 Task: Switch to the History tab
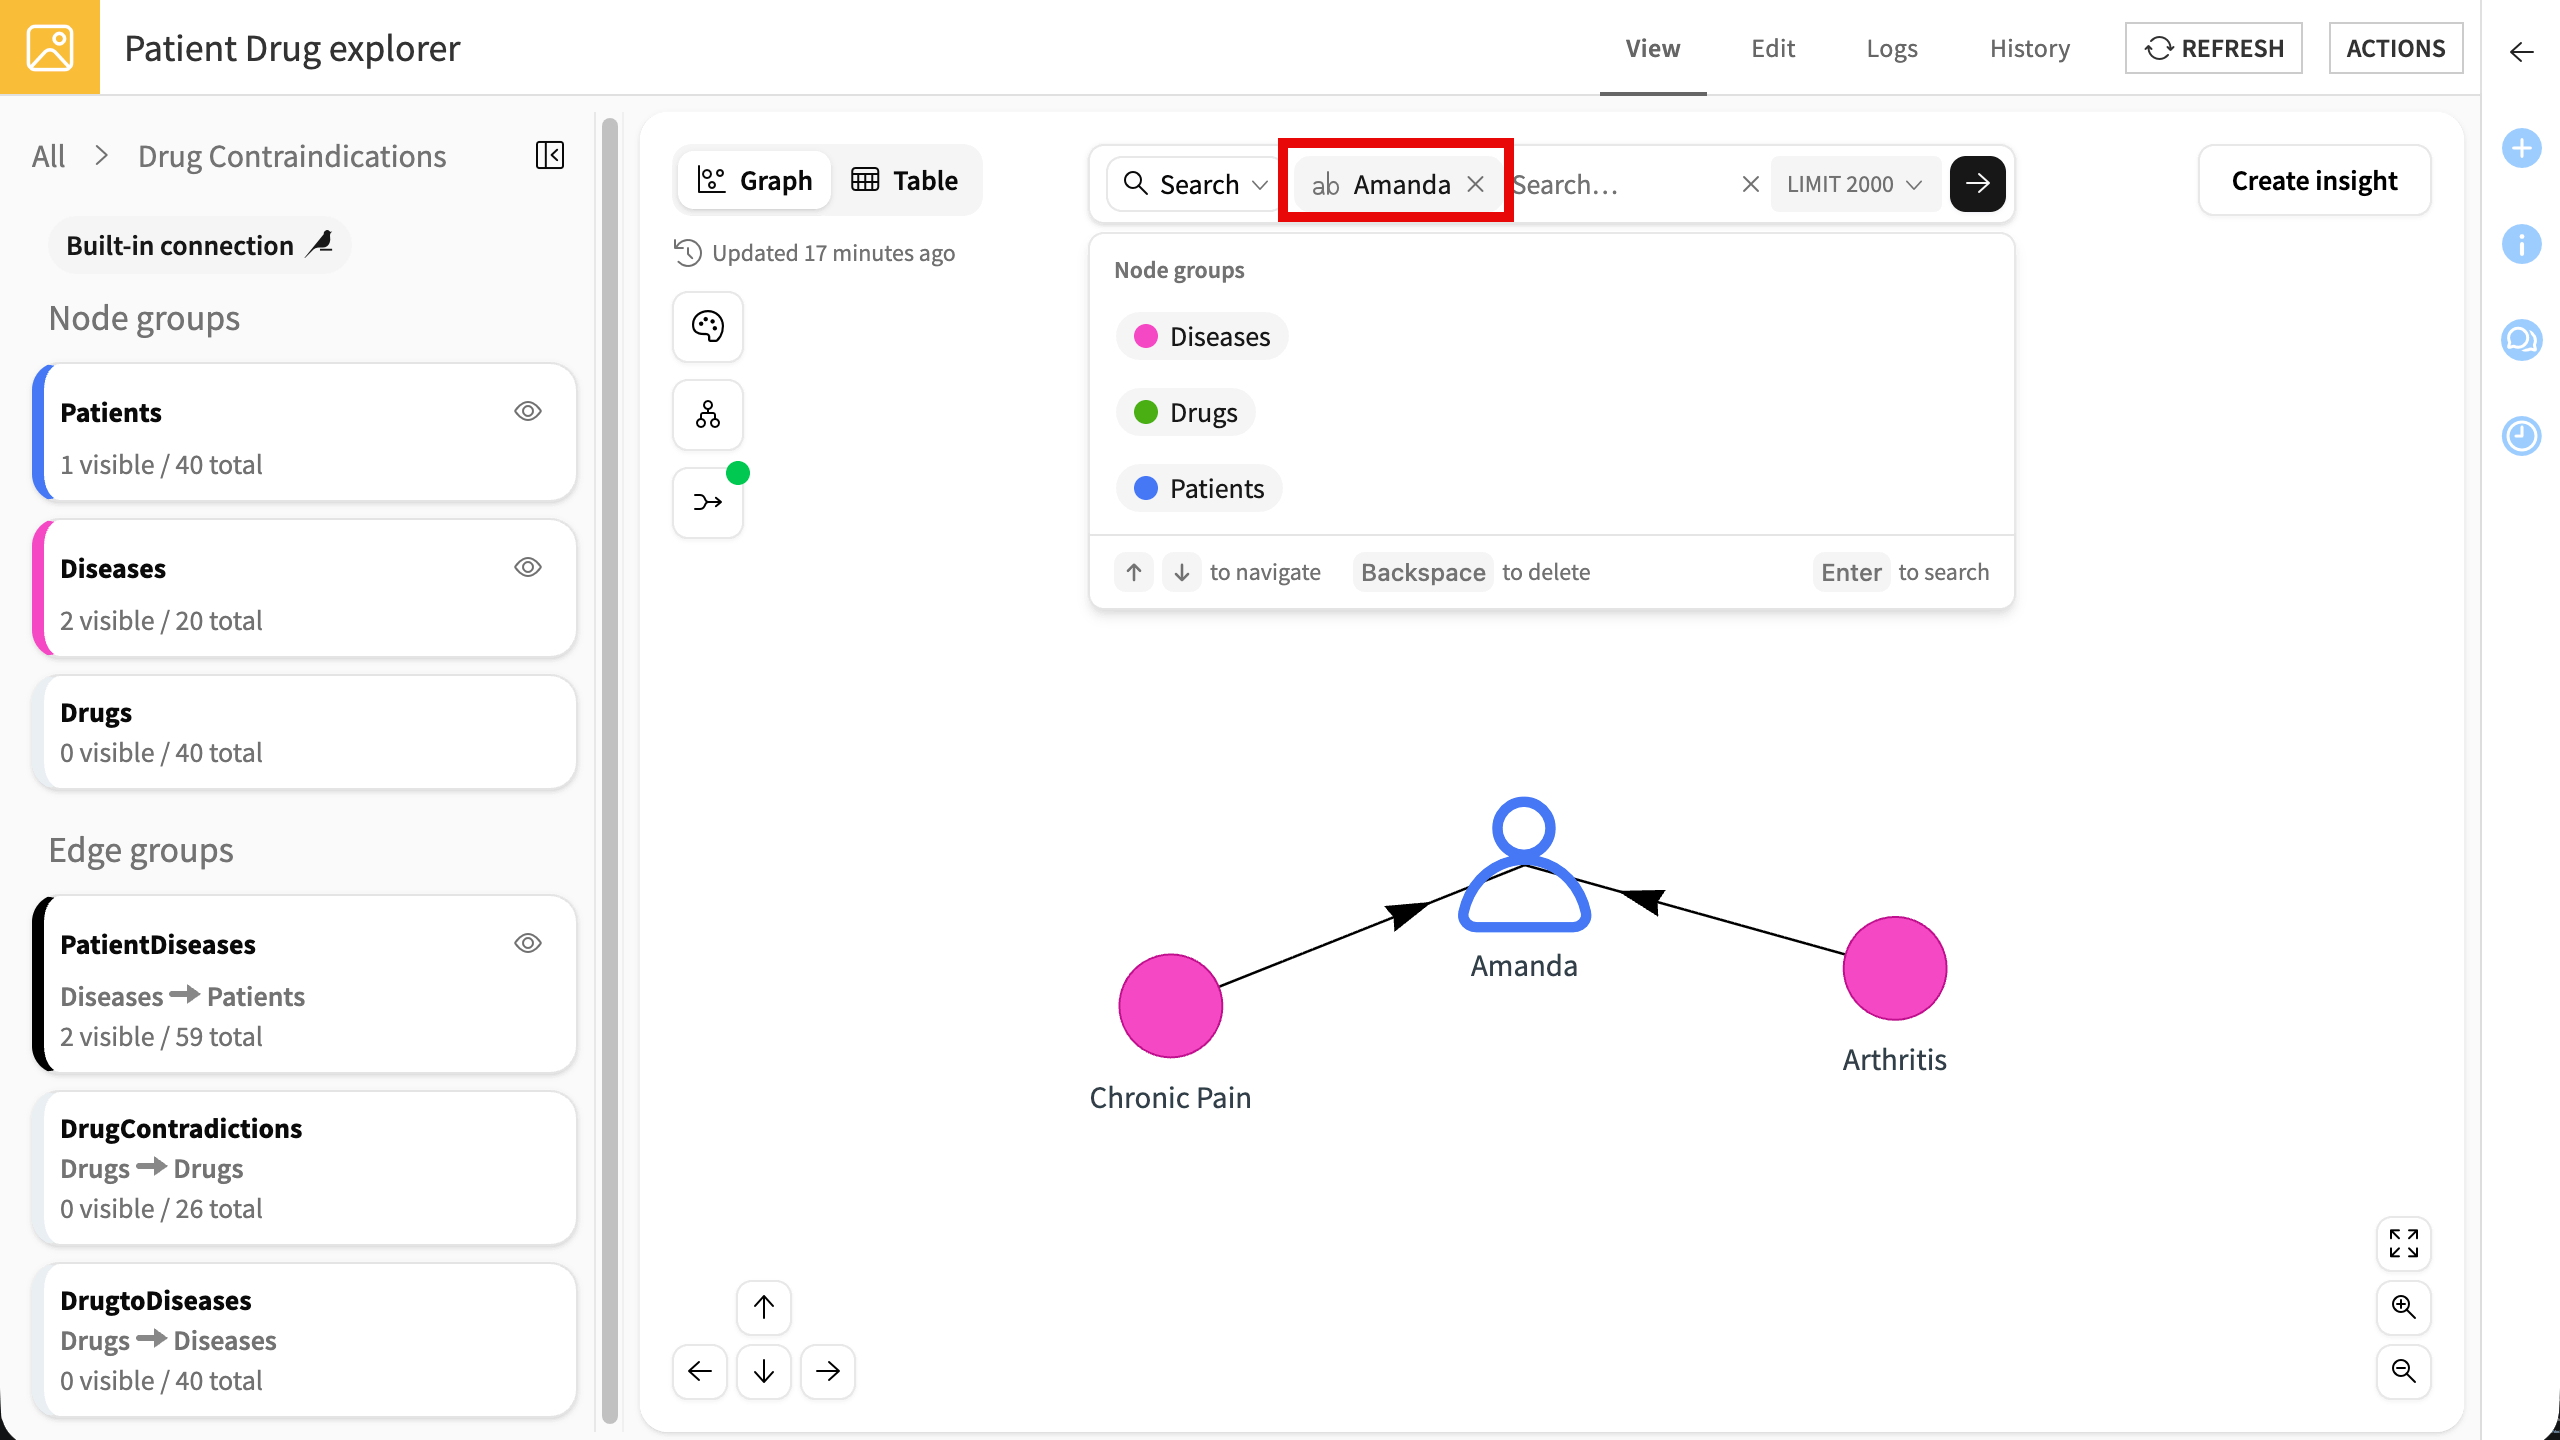[x=2029, y=48]
